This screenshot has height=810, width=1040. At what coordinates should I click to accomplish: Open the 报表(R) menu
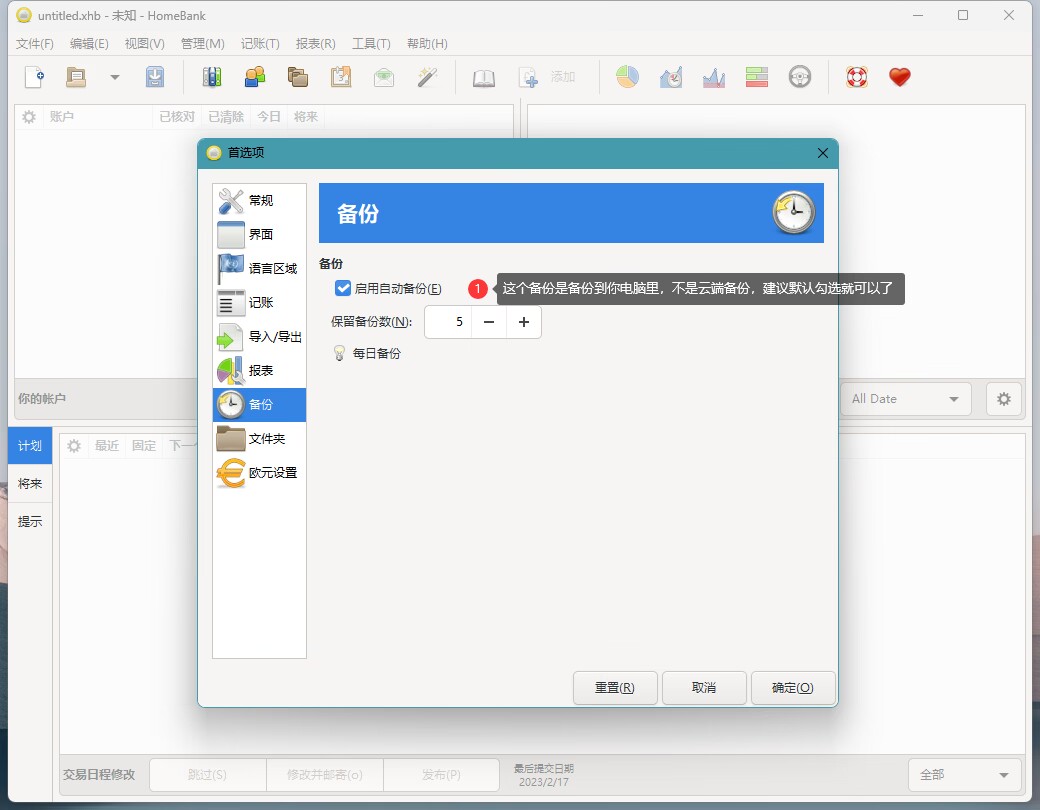(316, 44)
